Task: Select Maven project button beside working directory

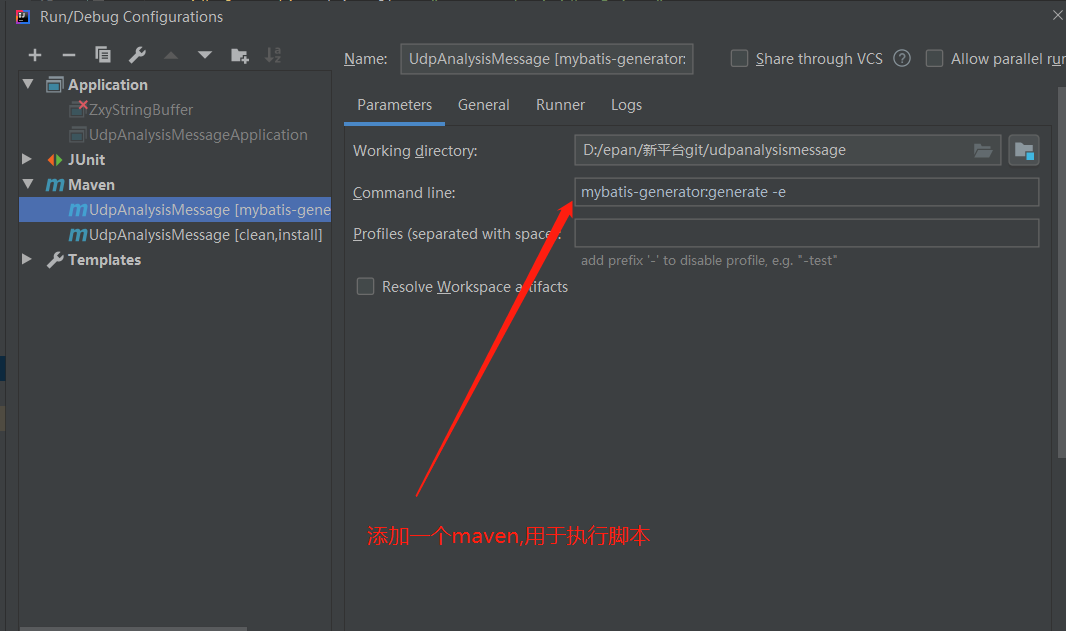Action: pyautogui.click(x=1024, y=150)
